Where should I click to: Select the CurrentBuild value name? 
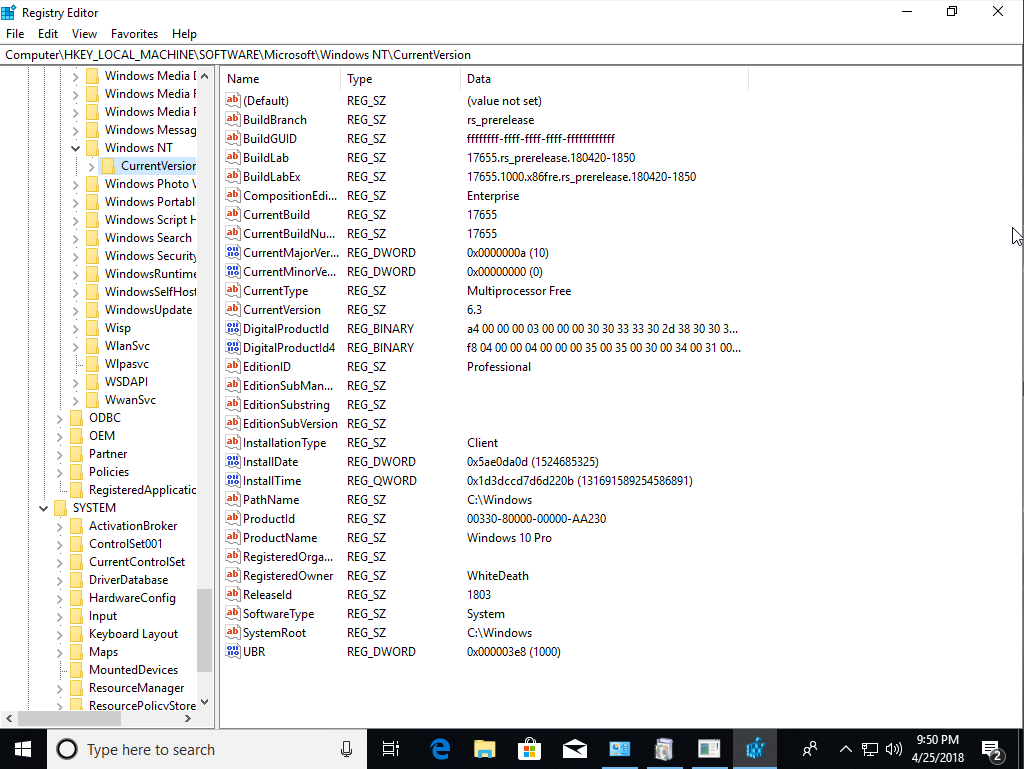point(276,215)
